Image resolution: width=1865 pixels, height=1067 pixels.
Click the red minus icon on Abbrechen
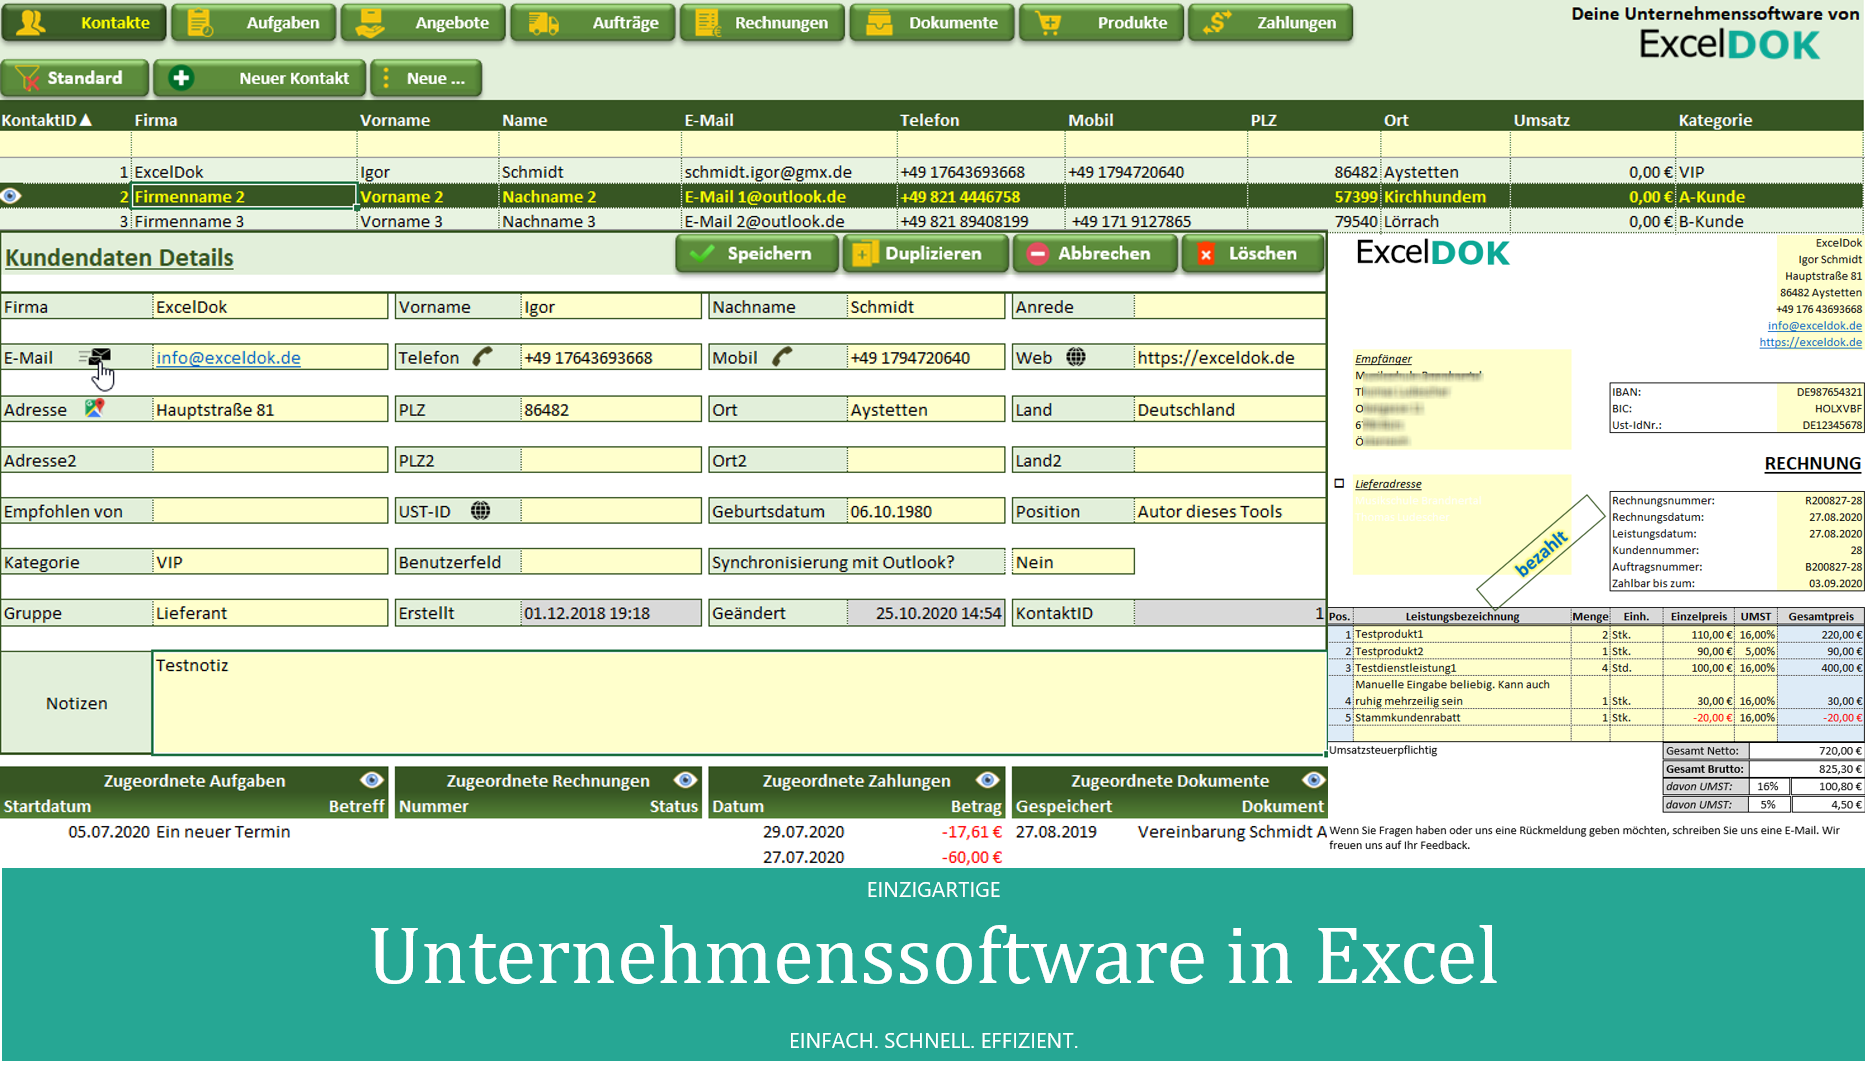coord(1038,254)
